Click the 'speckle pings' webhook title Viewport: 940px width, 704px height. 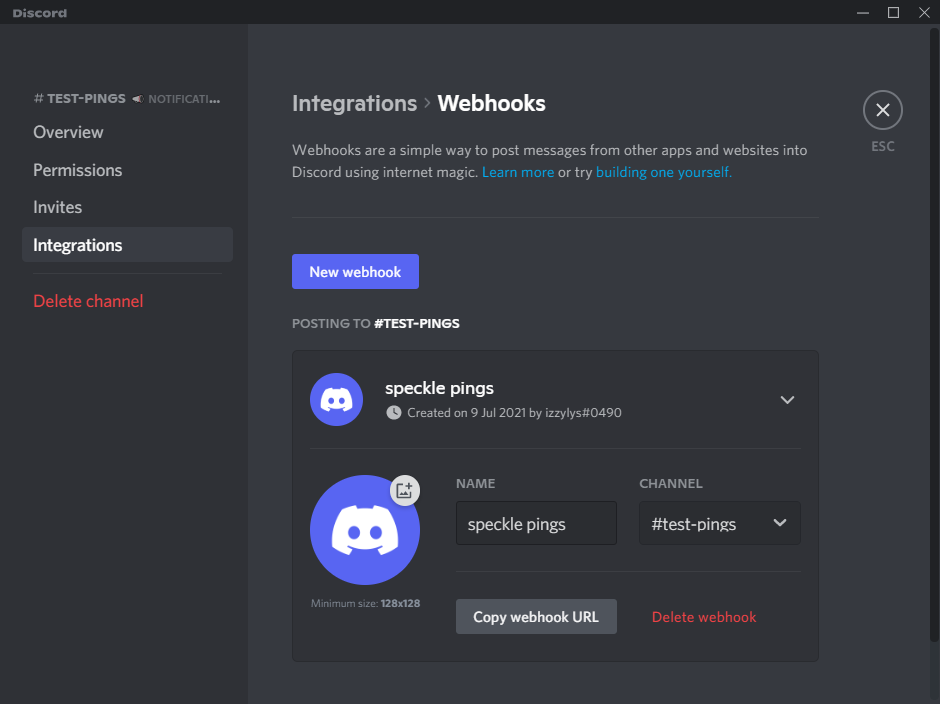coord(439,388)
